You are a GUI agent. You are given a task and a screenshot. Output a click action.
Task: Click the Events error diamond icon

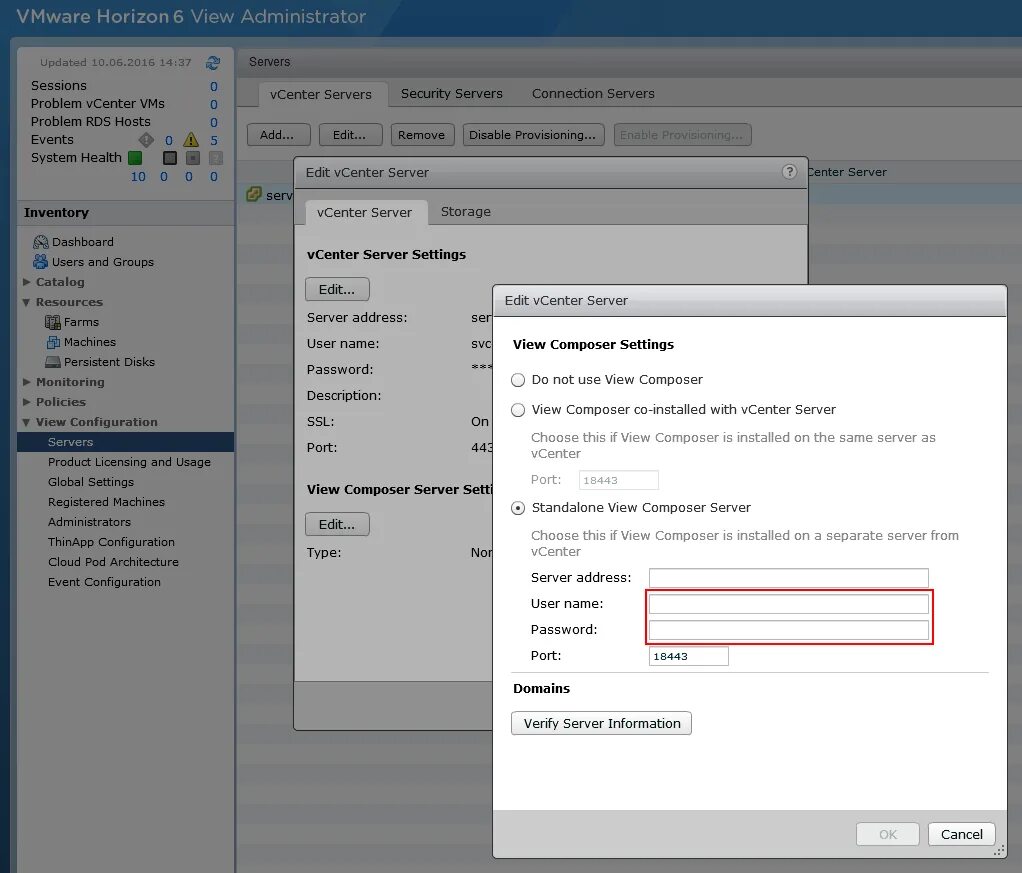coord(146,140)
